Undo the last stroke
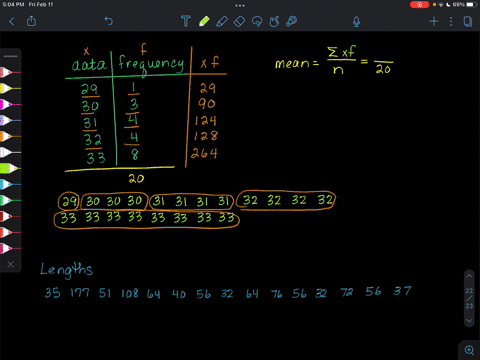 point(109,21)
